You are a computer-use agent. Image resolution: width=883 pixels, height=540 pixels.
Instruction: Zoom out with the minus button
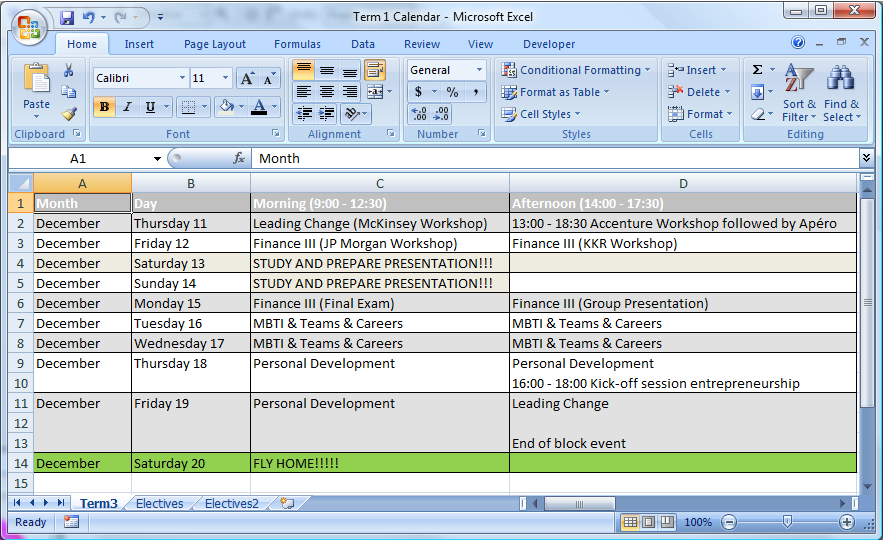pos(729,523)
